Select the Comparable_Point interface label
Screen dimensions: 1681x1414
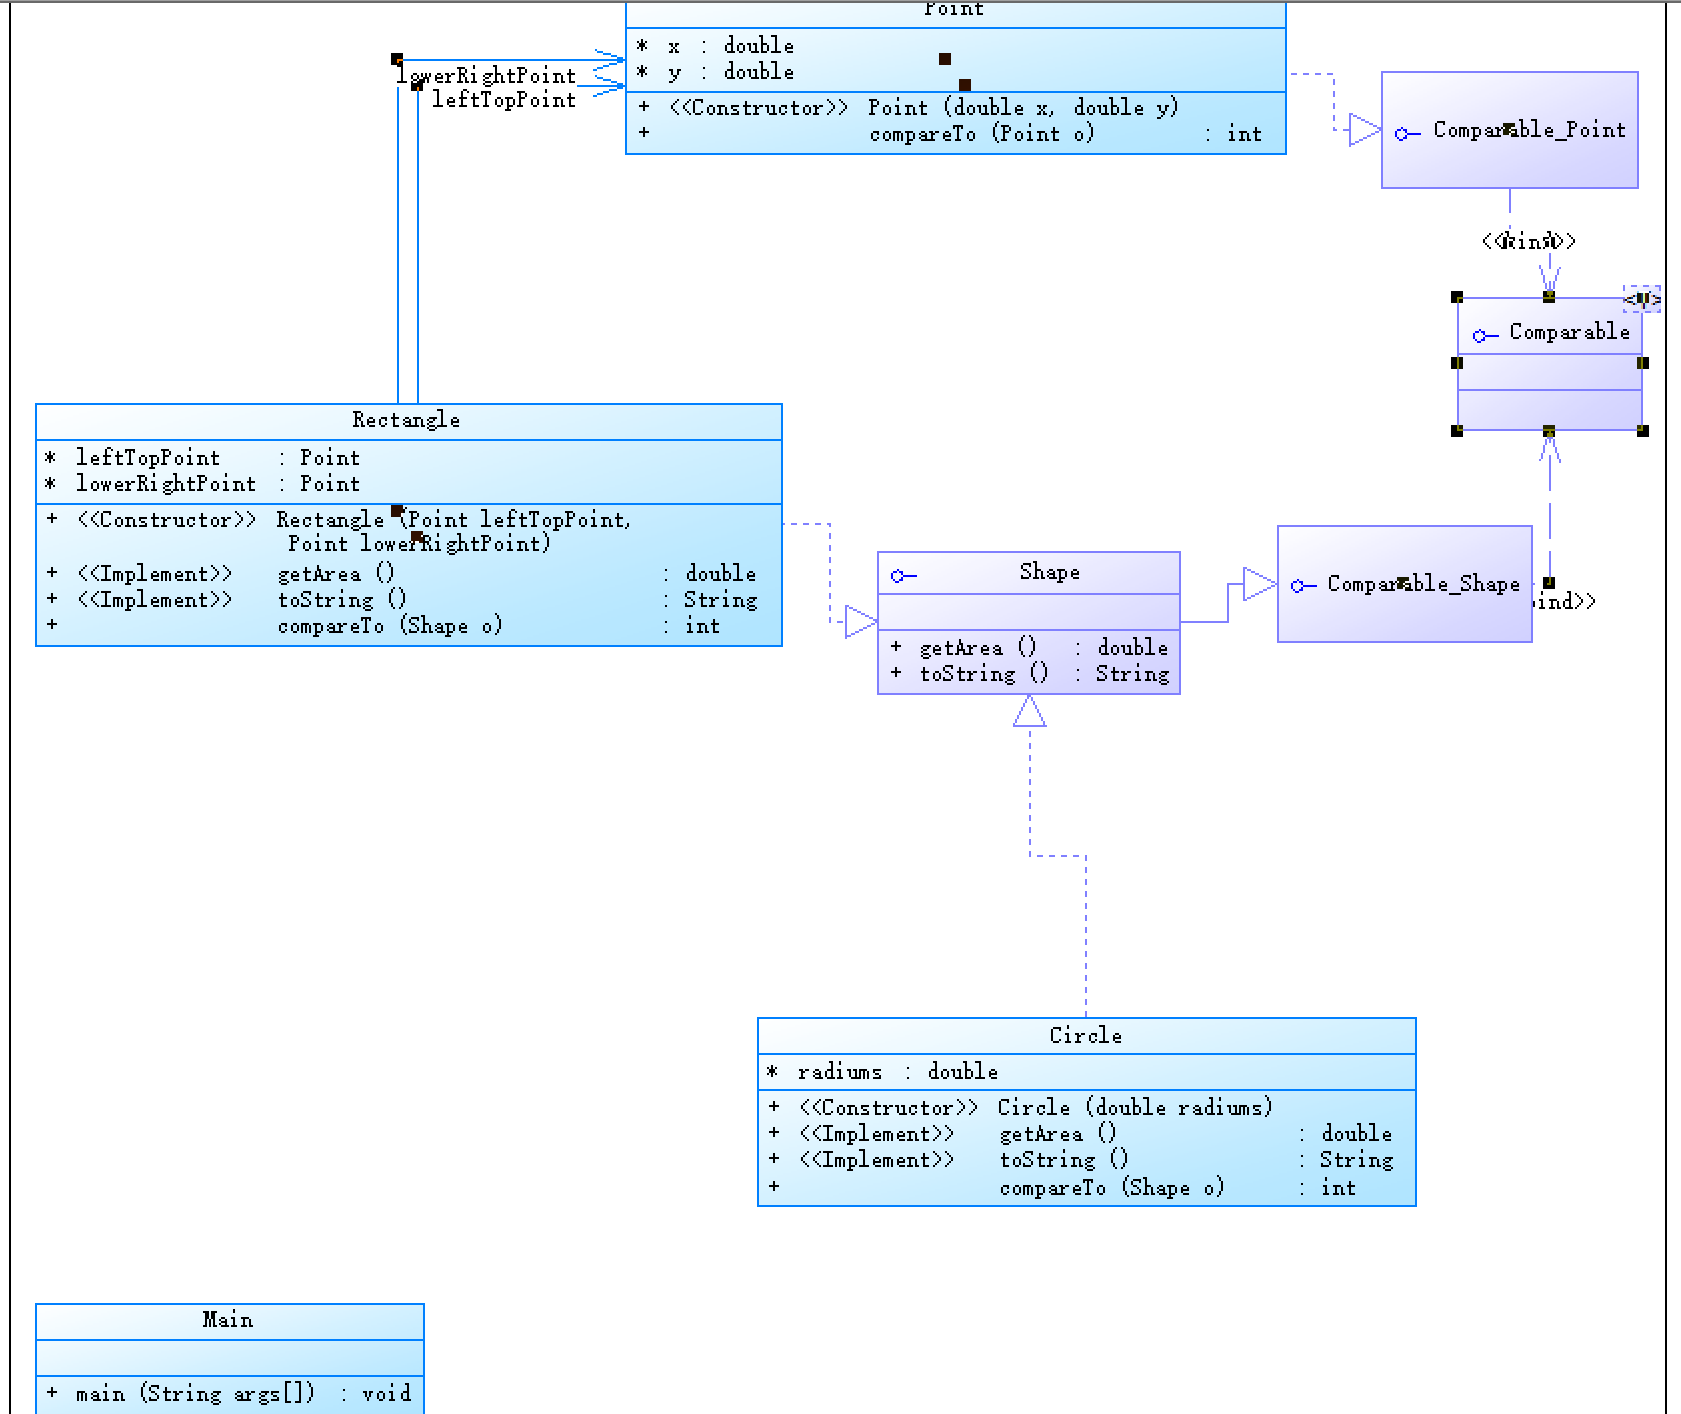pyautogui.click(x=1529, y=130)
